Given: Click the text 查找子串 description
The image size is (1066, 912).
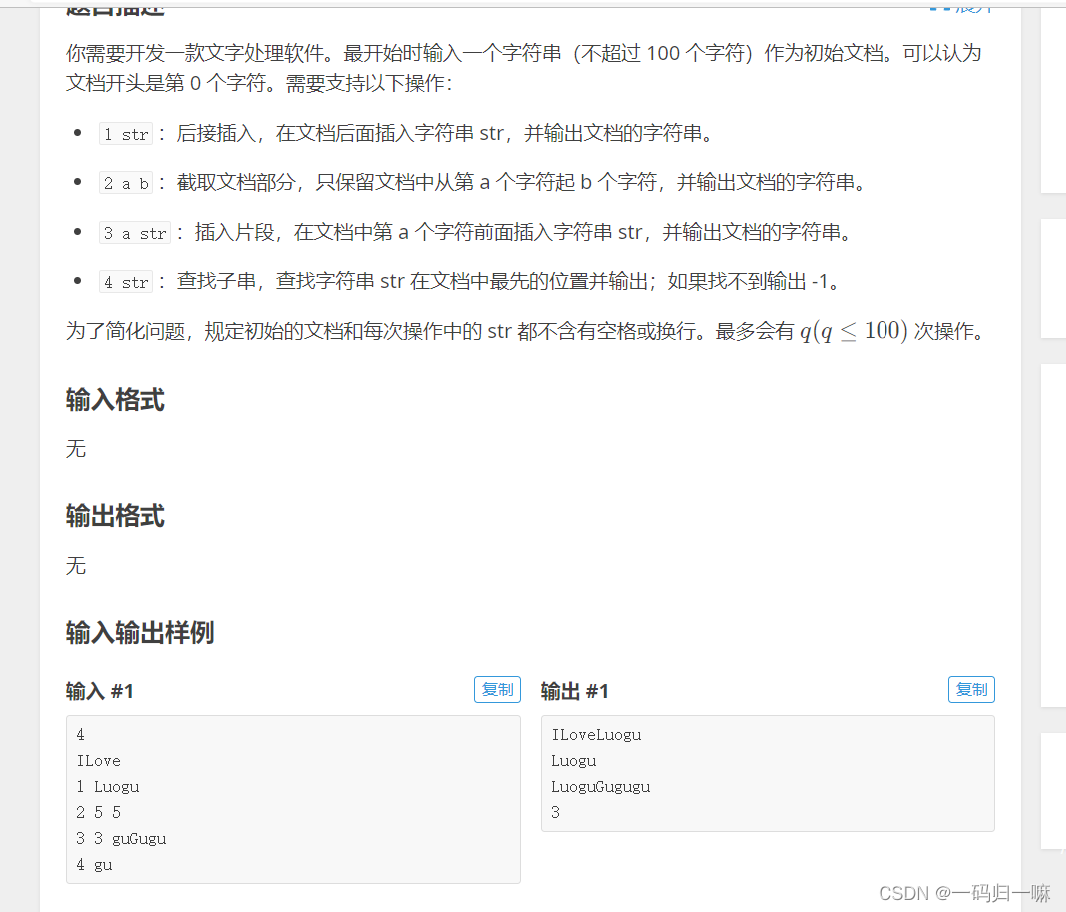Looking at the screenshot, I should coord(508,281).
